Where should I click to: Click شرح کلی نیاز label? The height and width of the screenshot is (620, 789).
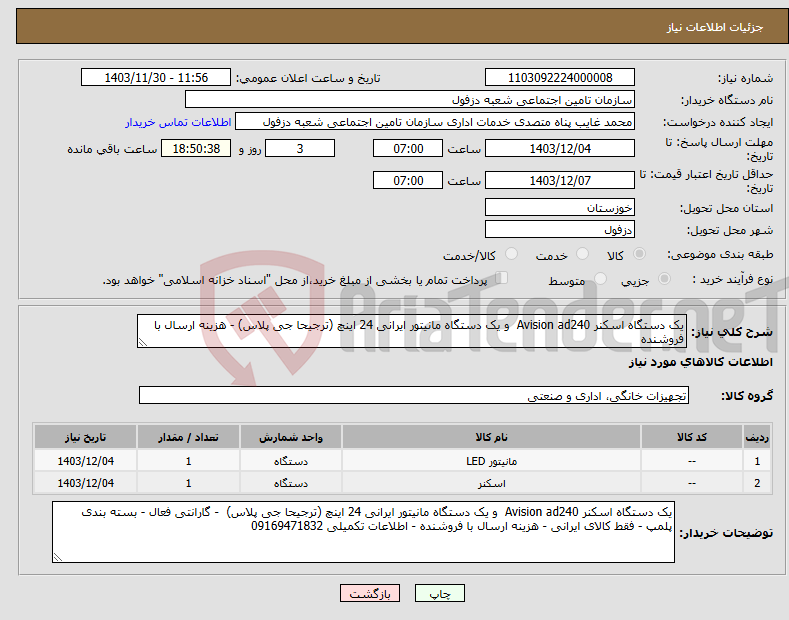tap(732, 332)
